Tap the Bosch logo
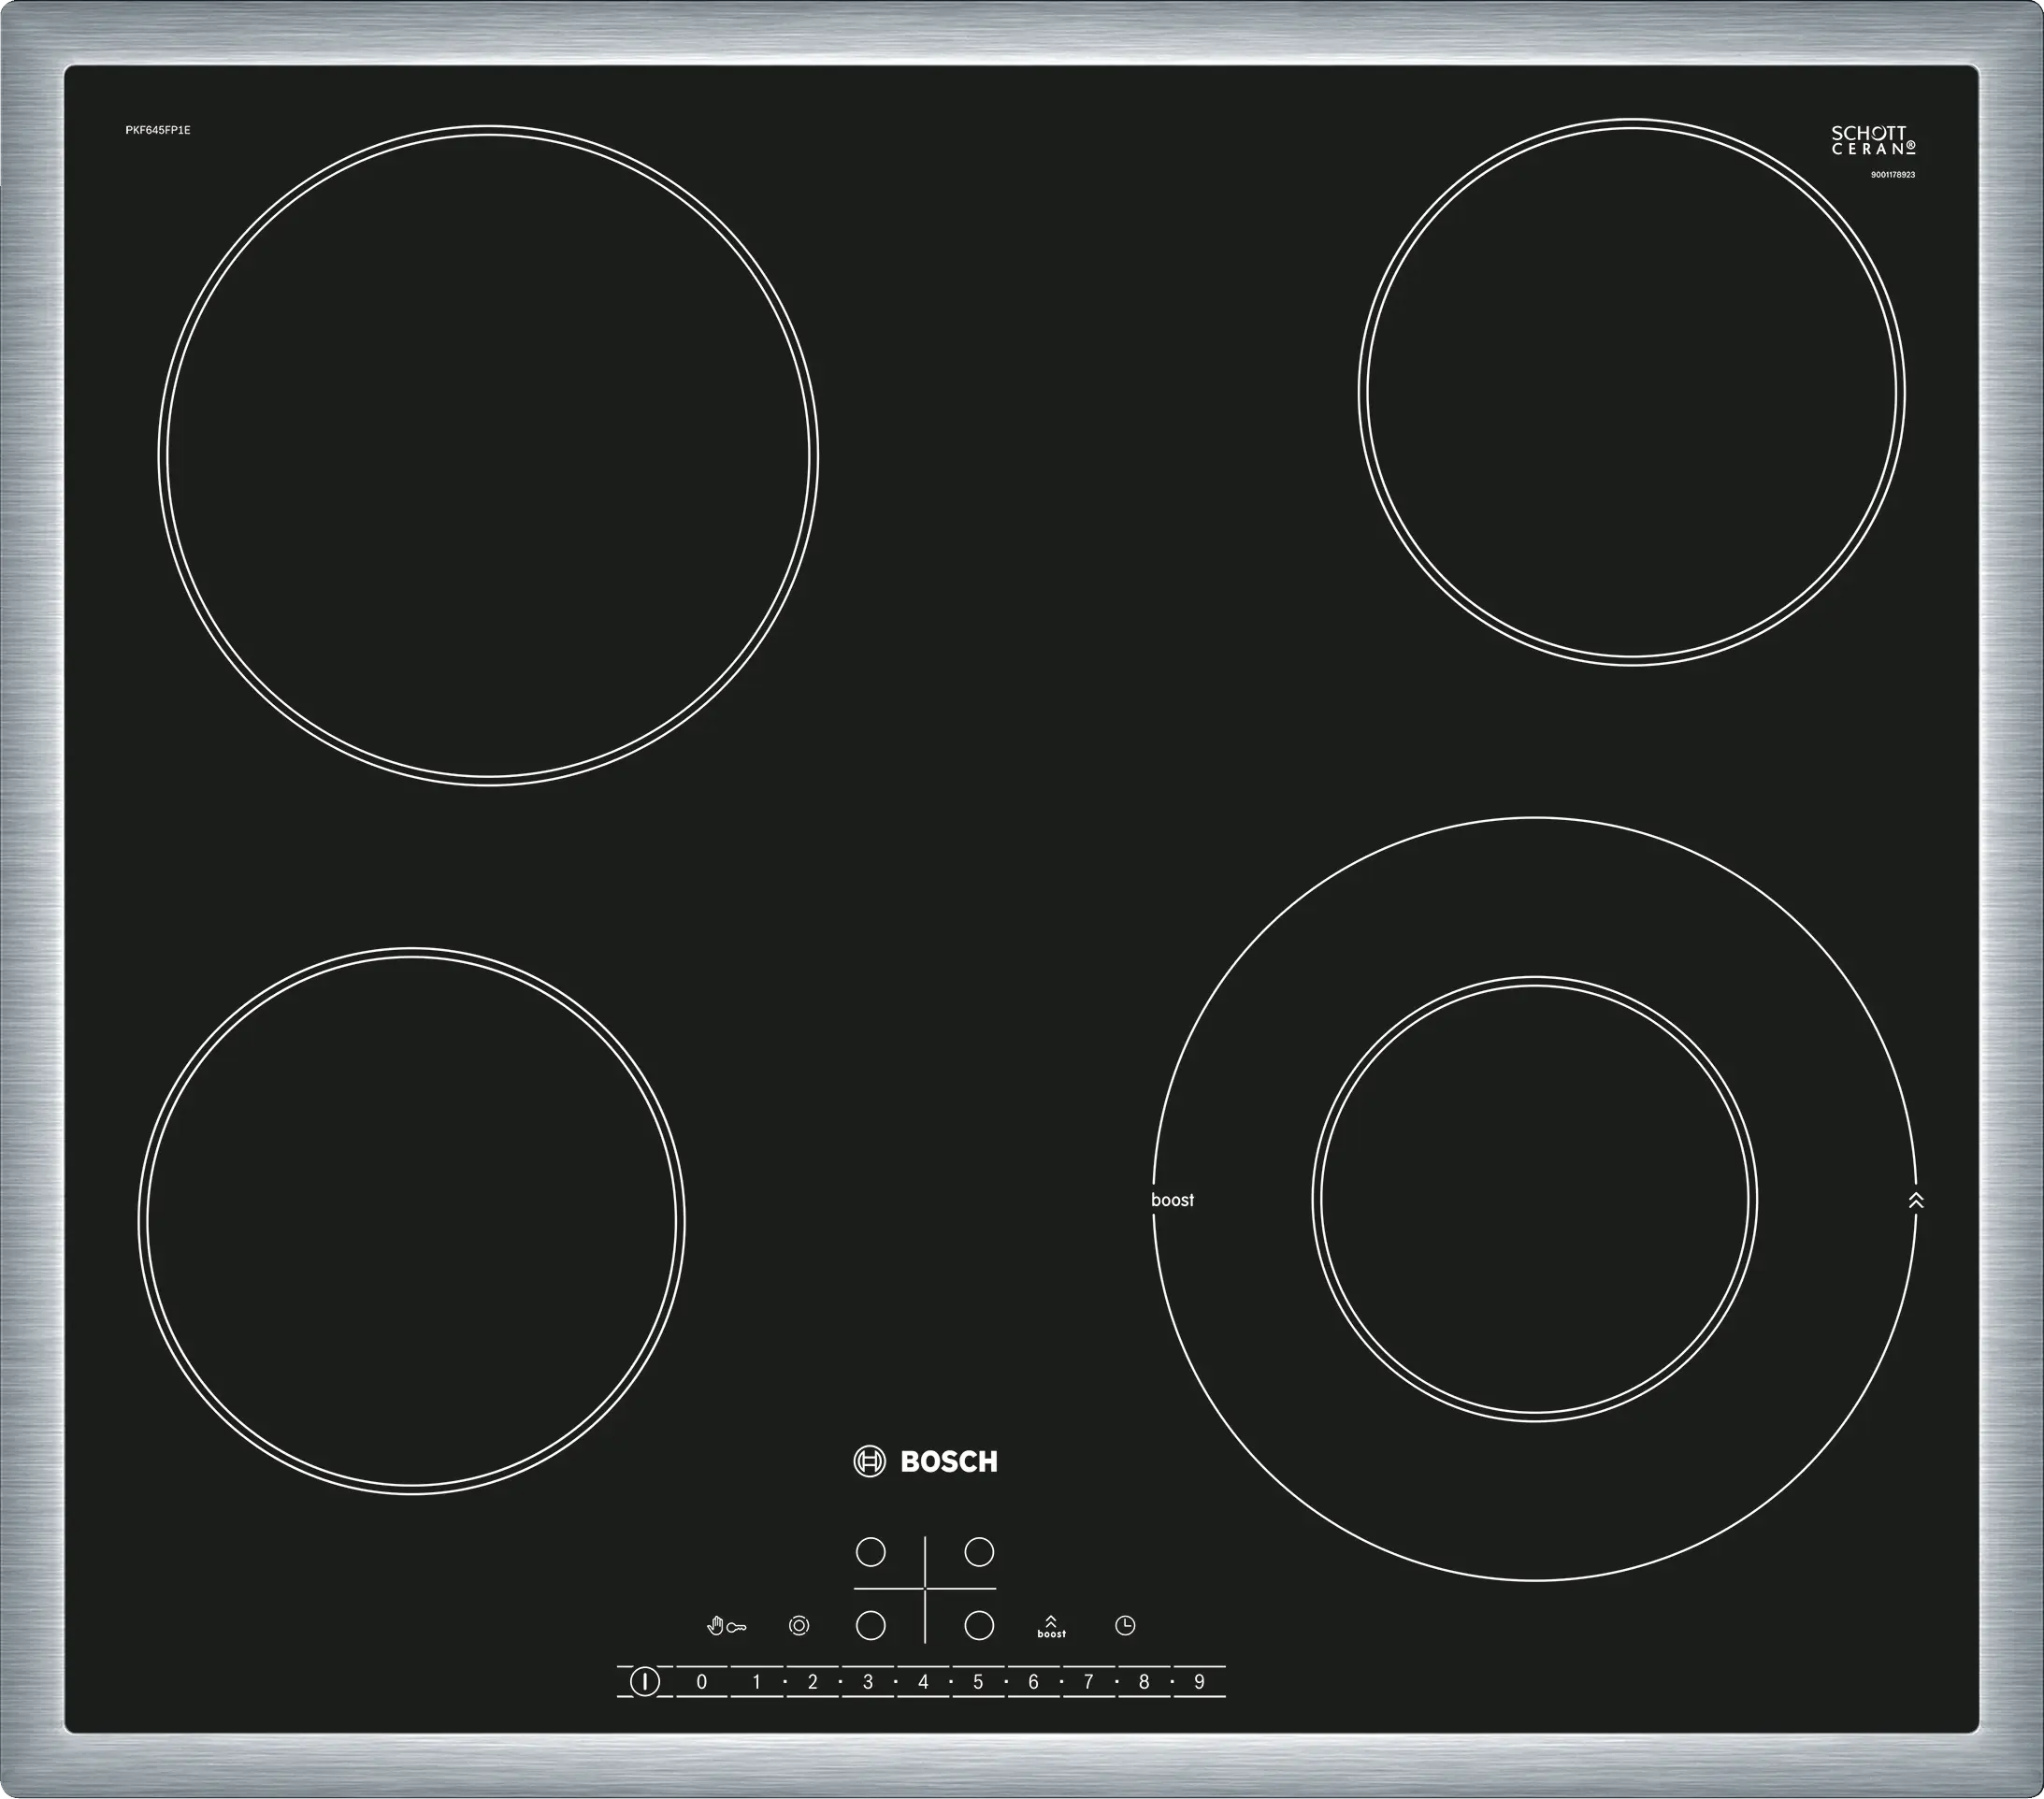Image resolution: width=2044 pixels, height=1799 pixels. [925, 1462]
